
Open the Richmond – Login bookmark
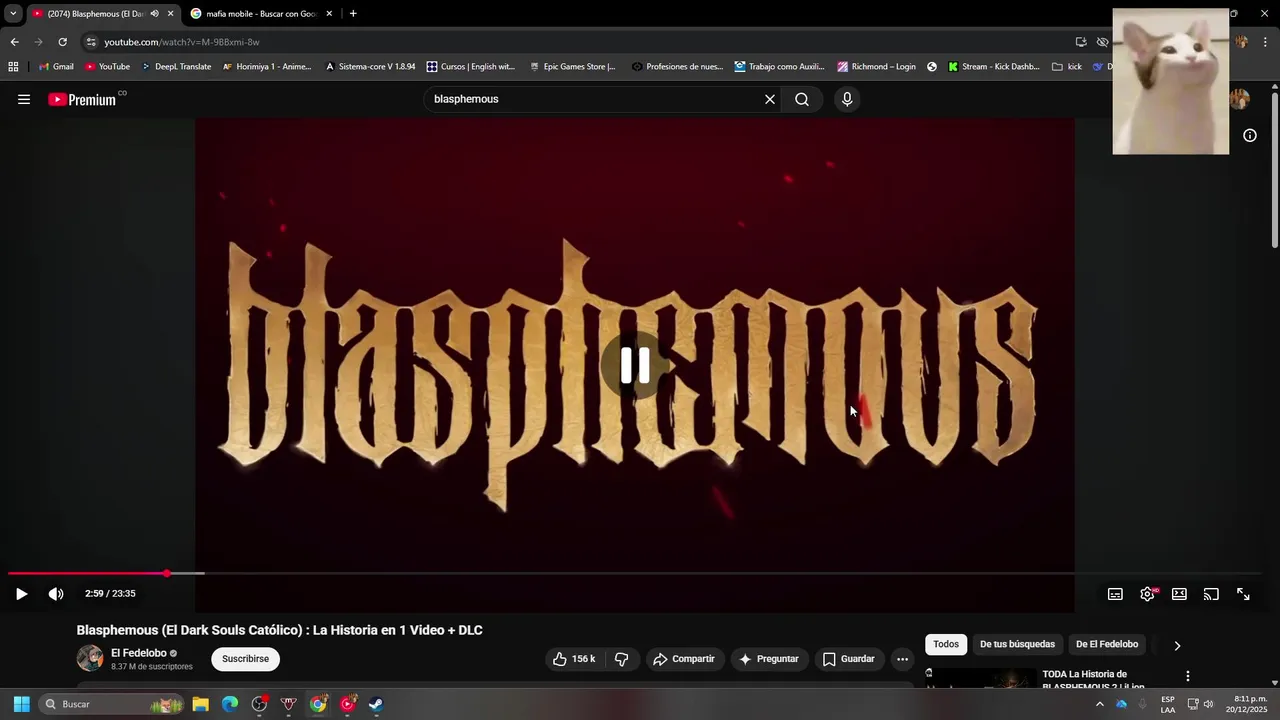pyautogui.click(x=876, y=67)
